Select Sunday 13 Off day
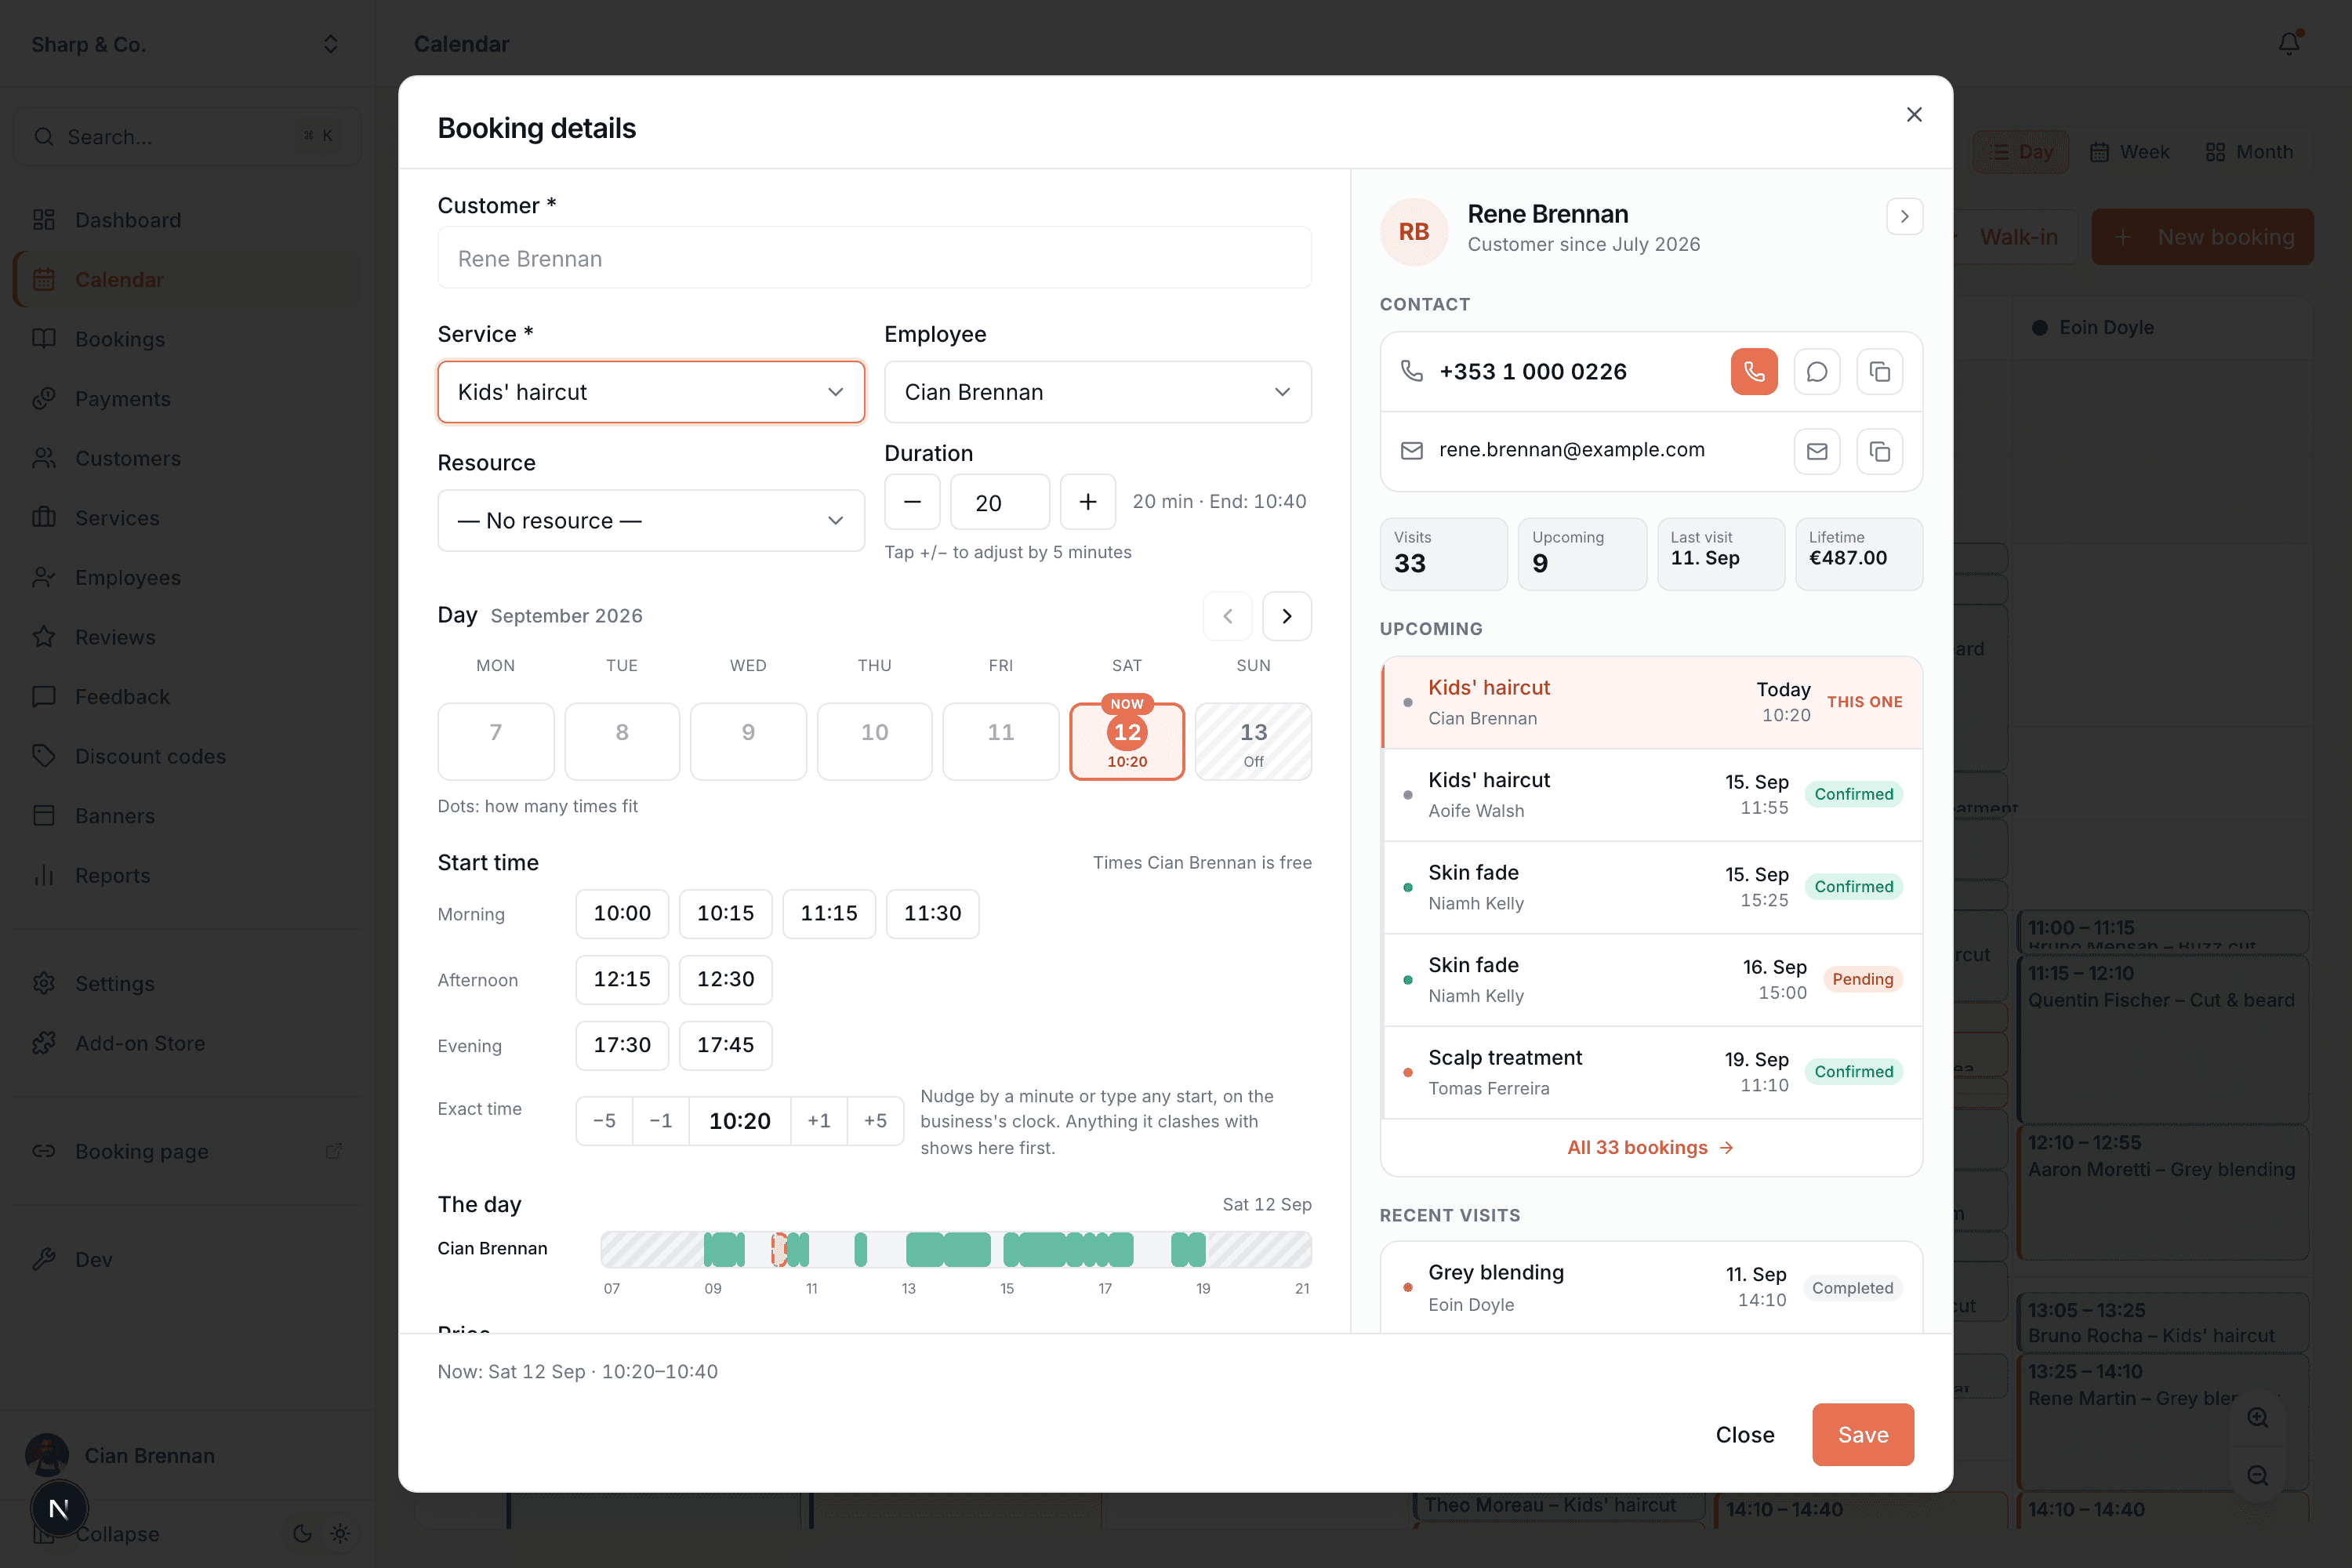 coord(1253,741)
